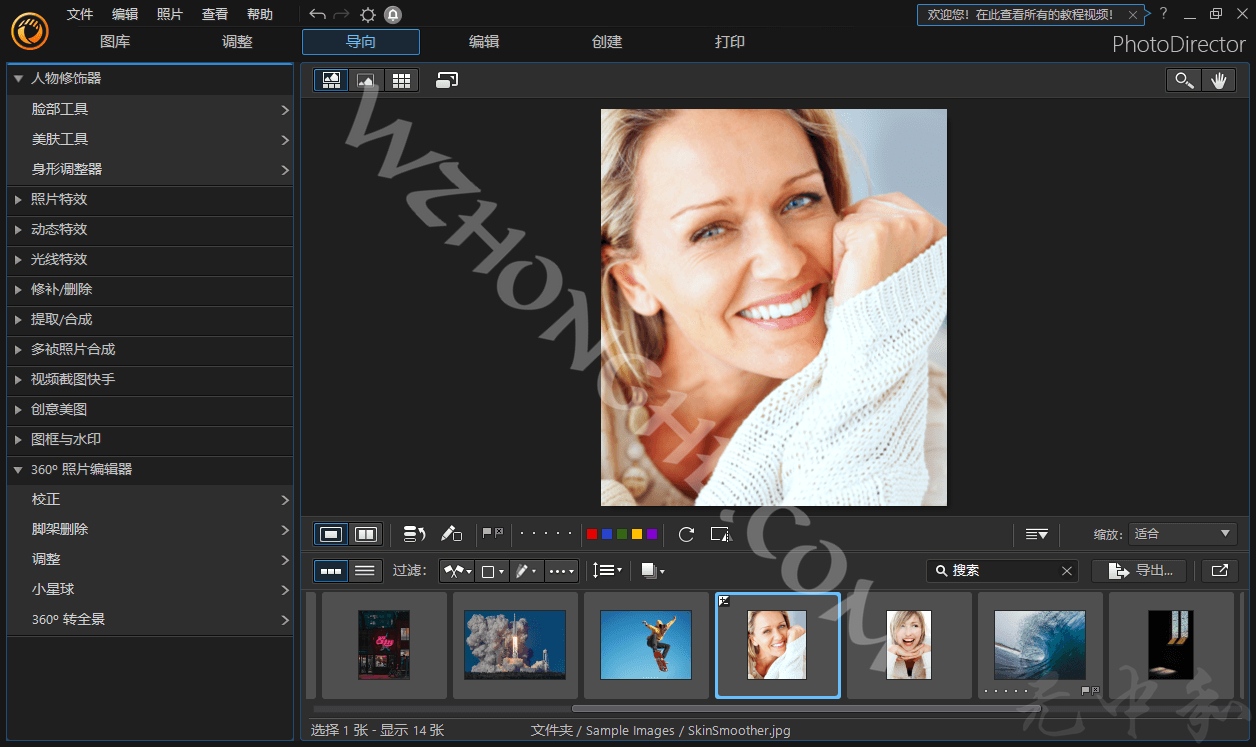Open the 缩放 zoom dropdown
This screenshot has width=1256, height=747.
[1183, 534]
